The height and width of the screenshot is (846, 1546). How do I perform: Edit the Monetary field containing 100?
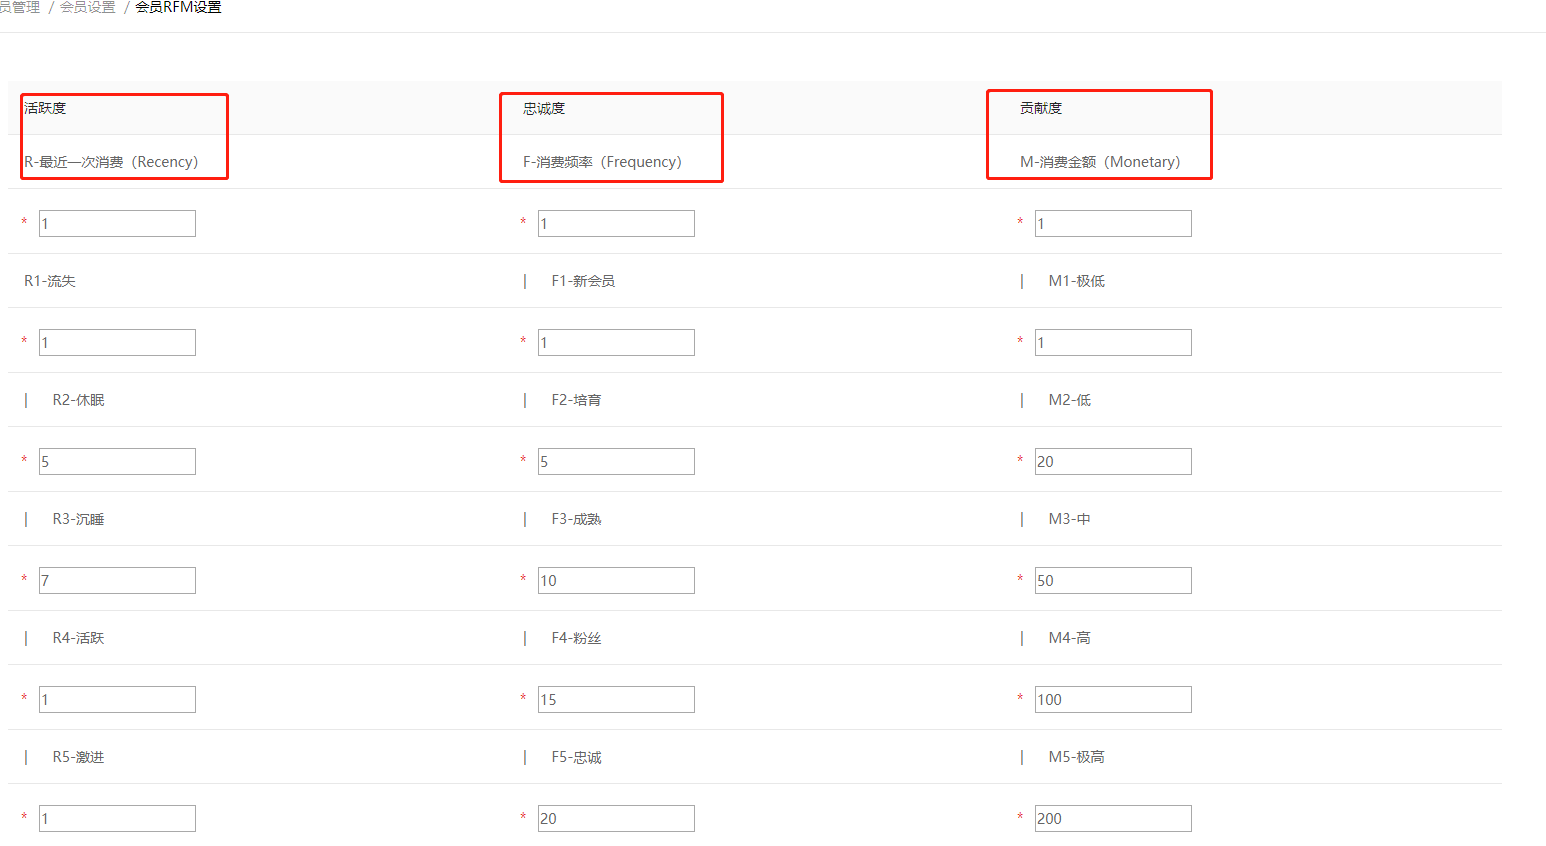tap(1113, 699)
